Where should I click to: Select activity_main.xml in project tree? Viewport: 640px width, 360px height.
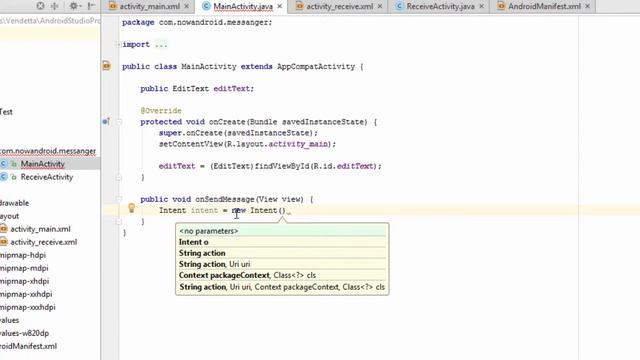click(40, 229)
